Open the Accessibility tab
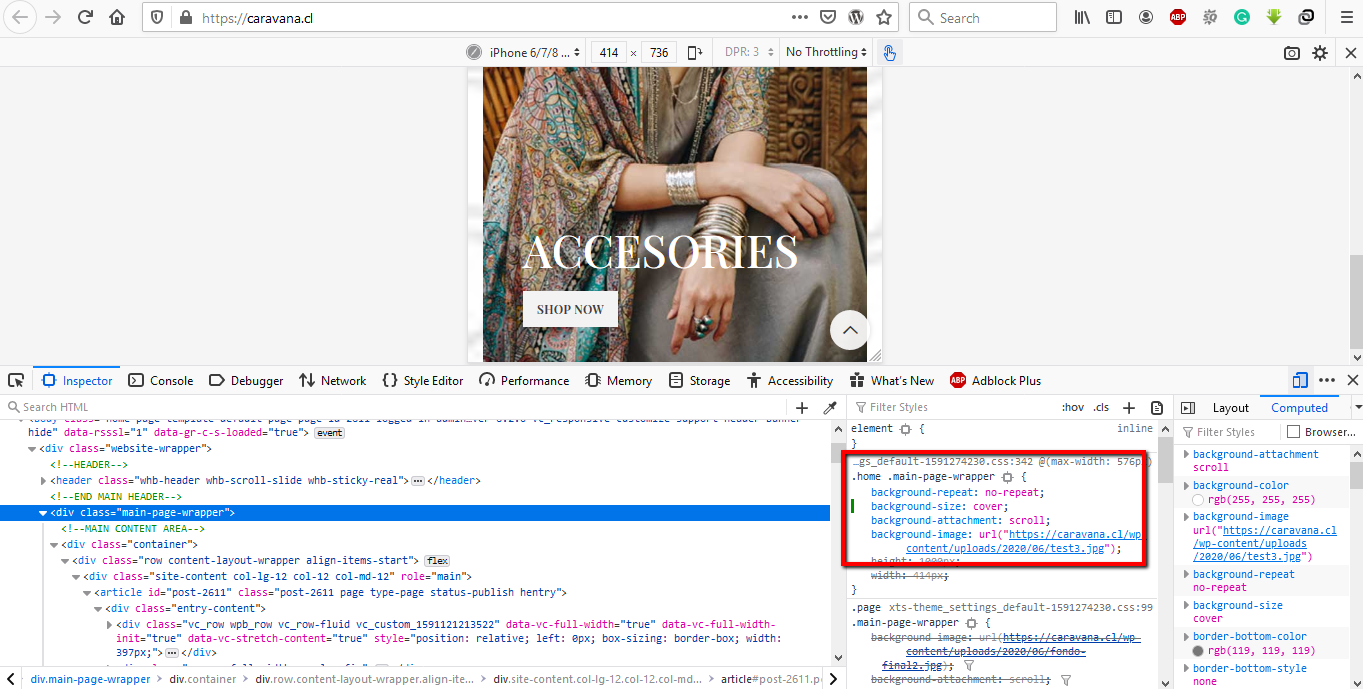Image resolution: width=1363 pixels, height=689 pixels. pos(789,380)
